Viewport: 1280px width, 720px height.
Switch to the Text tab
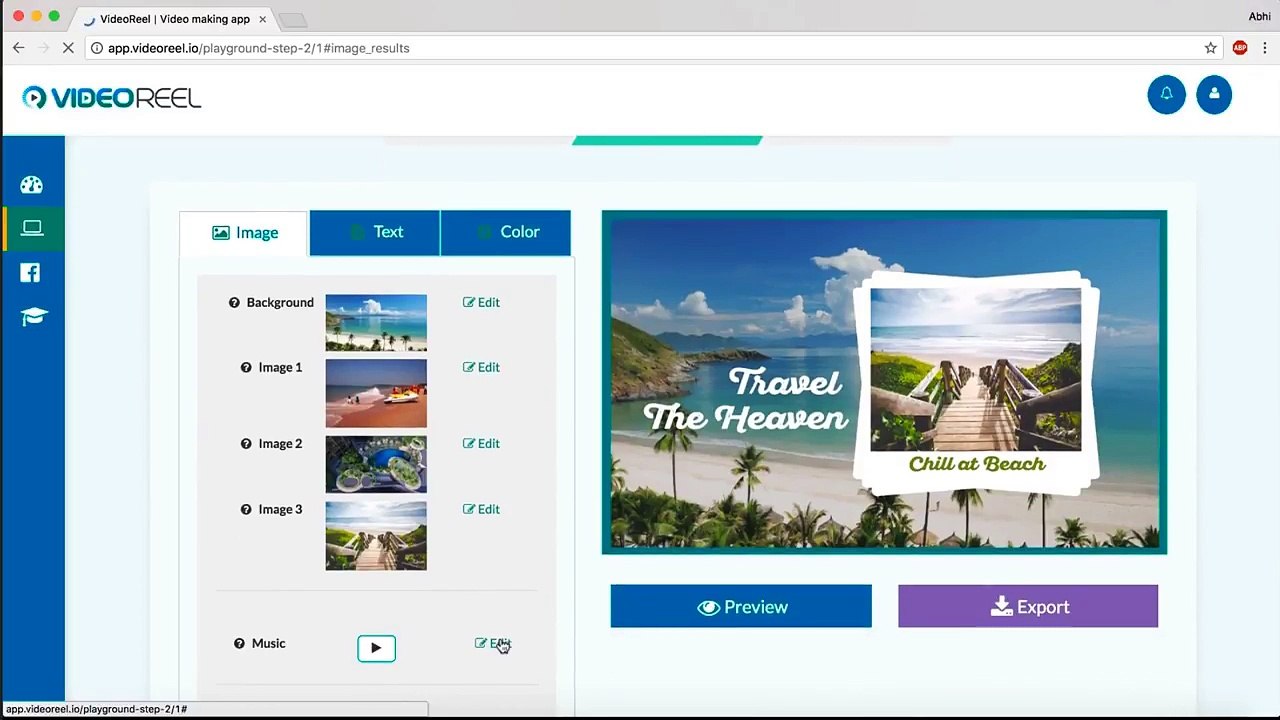pyautogui.click(x=375, y=232)
